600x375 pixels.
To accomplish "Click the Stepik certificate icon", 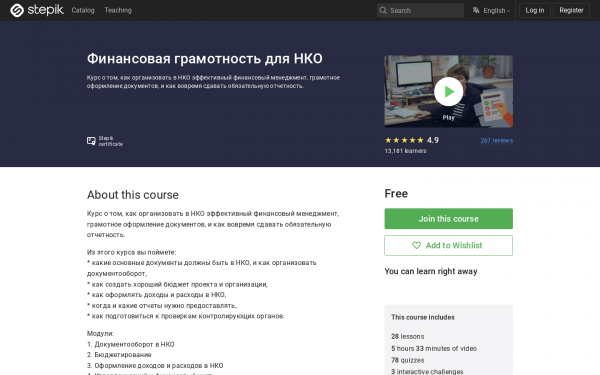I will 91,141.
